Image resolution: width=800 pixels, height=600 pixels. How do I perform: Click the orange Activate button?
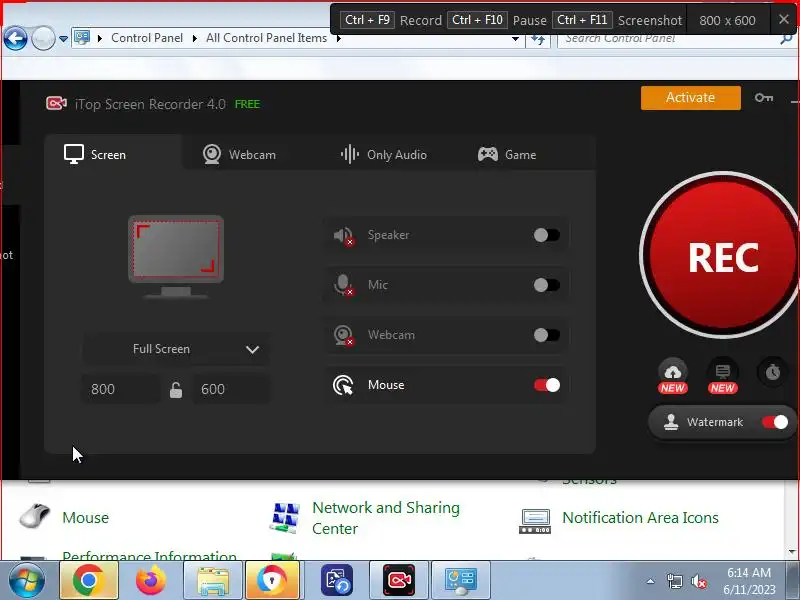point(690,97)
